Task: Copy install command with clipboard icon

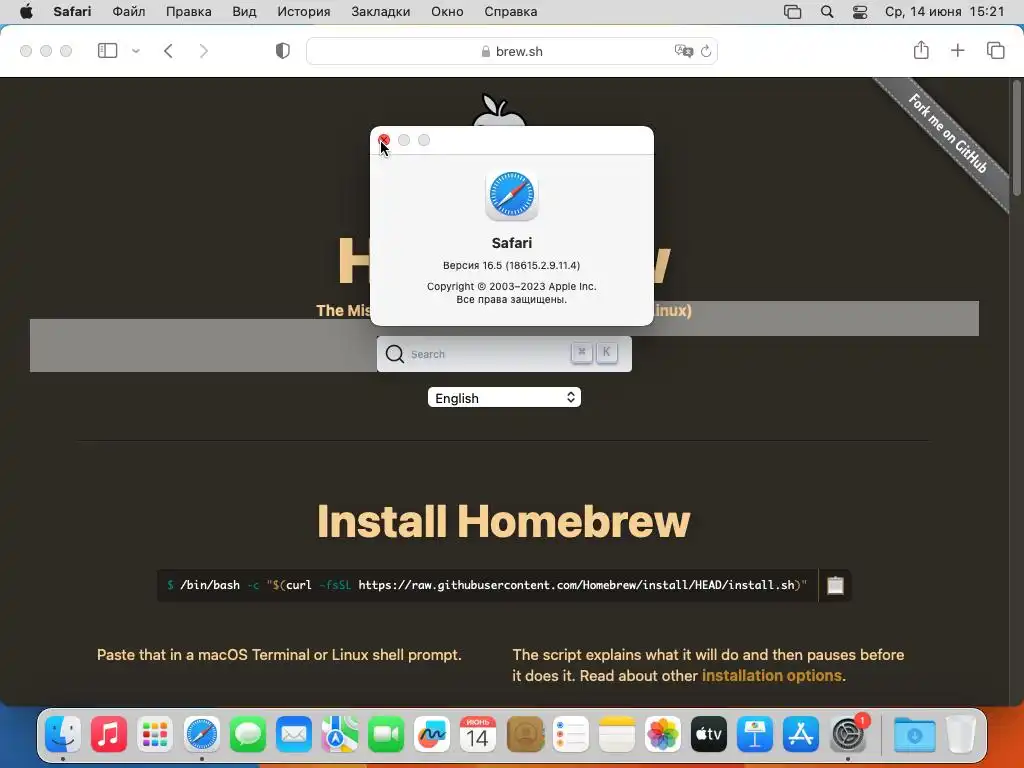Action: (x=835, y=585)
